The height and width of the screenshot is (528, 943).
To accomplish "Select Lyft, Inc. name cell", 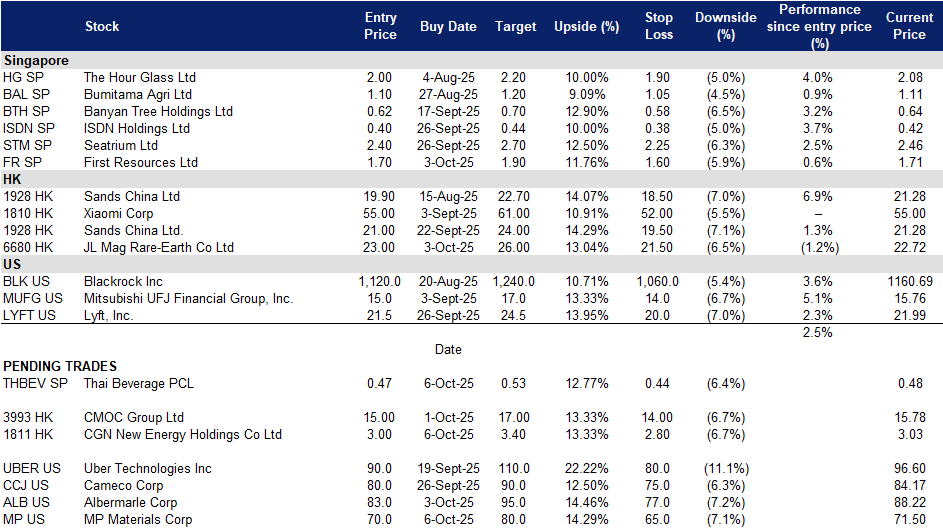I will 108,315.
